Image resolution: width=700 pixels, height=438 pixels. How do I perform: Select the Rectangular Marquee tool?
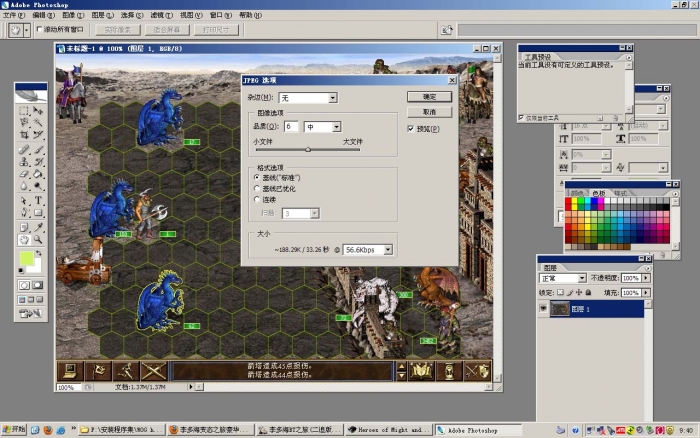coord(24,110)
